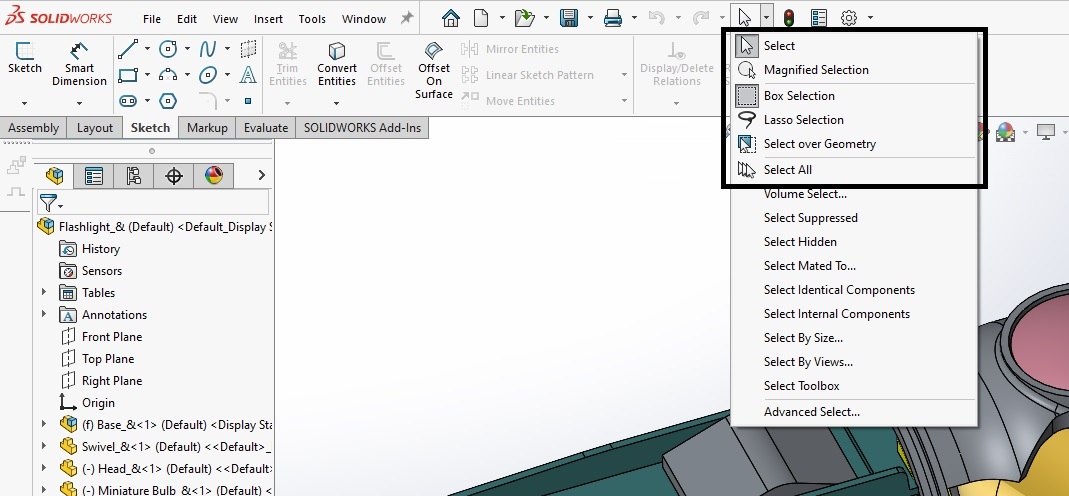Pin the menu bar with pushpin
Viewport: 1069px width, 496px height.
(407, 18)
